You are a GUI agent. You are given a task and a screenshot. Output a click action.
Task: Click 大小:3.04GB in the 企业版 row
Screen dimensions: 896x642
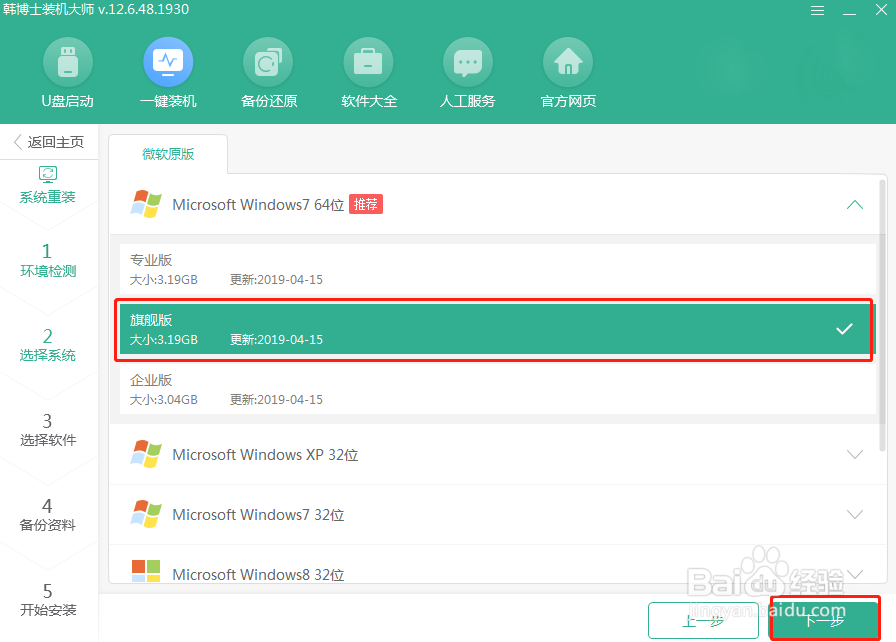click(x=163, y=399)
